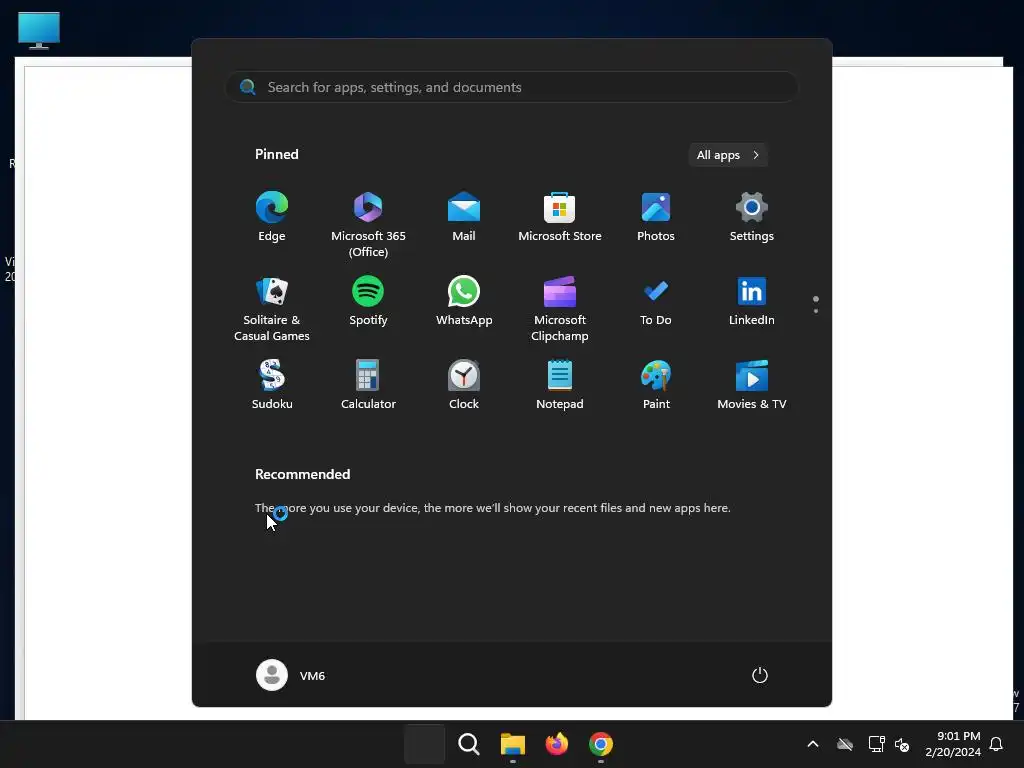The width and height of the screenshot is (1024, 768).
Task: Launch Solitaire & Casual Games
Action: point(272,308)
